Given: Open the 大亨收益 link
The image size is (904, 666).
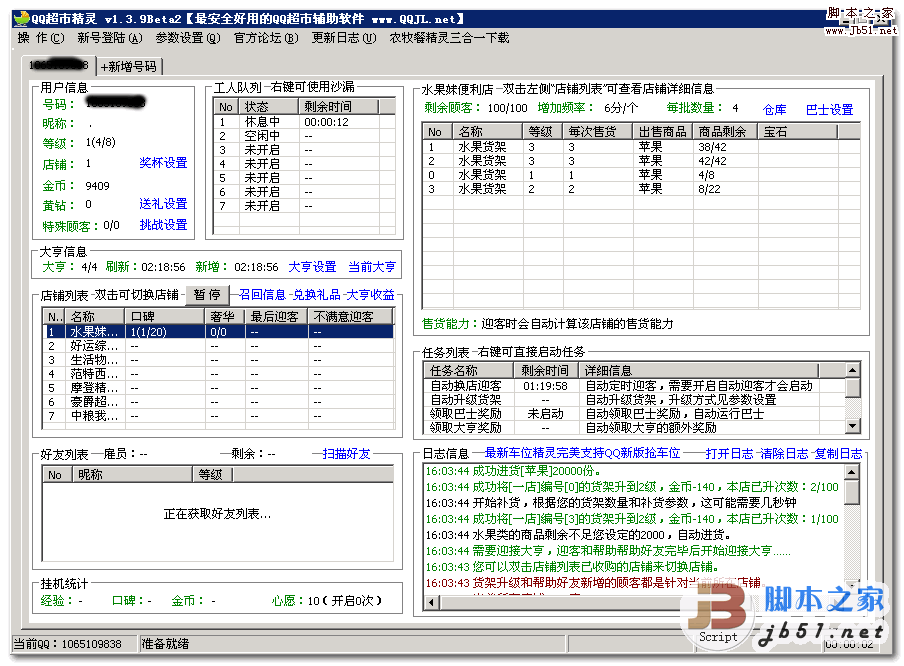Looking at the screenshot, I should tap(371, 295).
